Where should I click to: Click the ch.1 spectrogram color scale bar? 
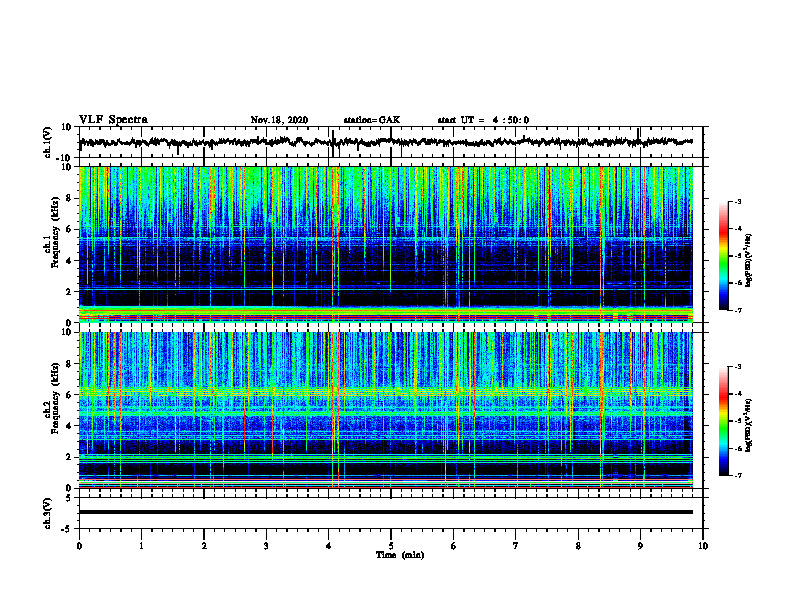tap(724, 256)
